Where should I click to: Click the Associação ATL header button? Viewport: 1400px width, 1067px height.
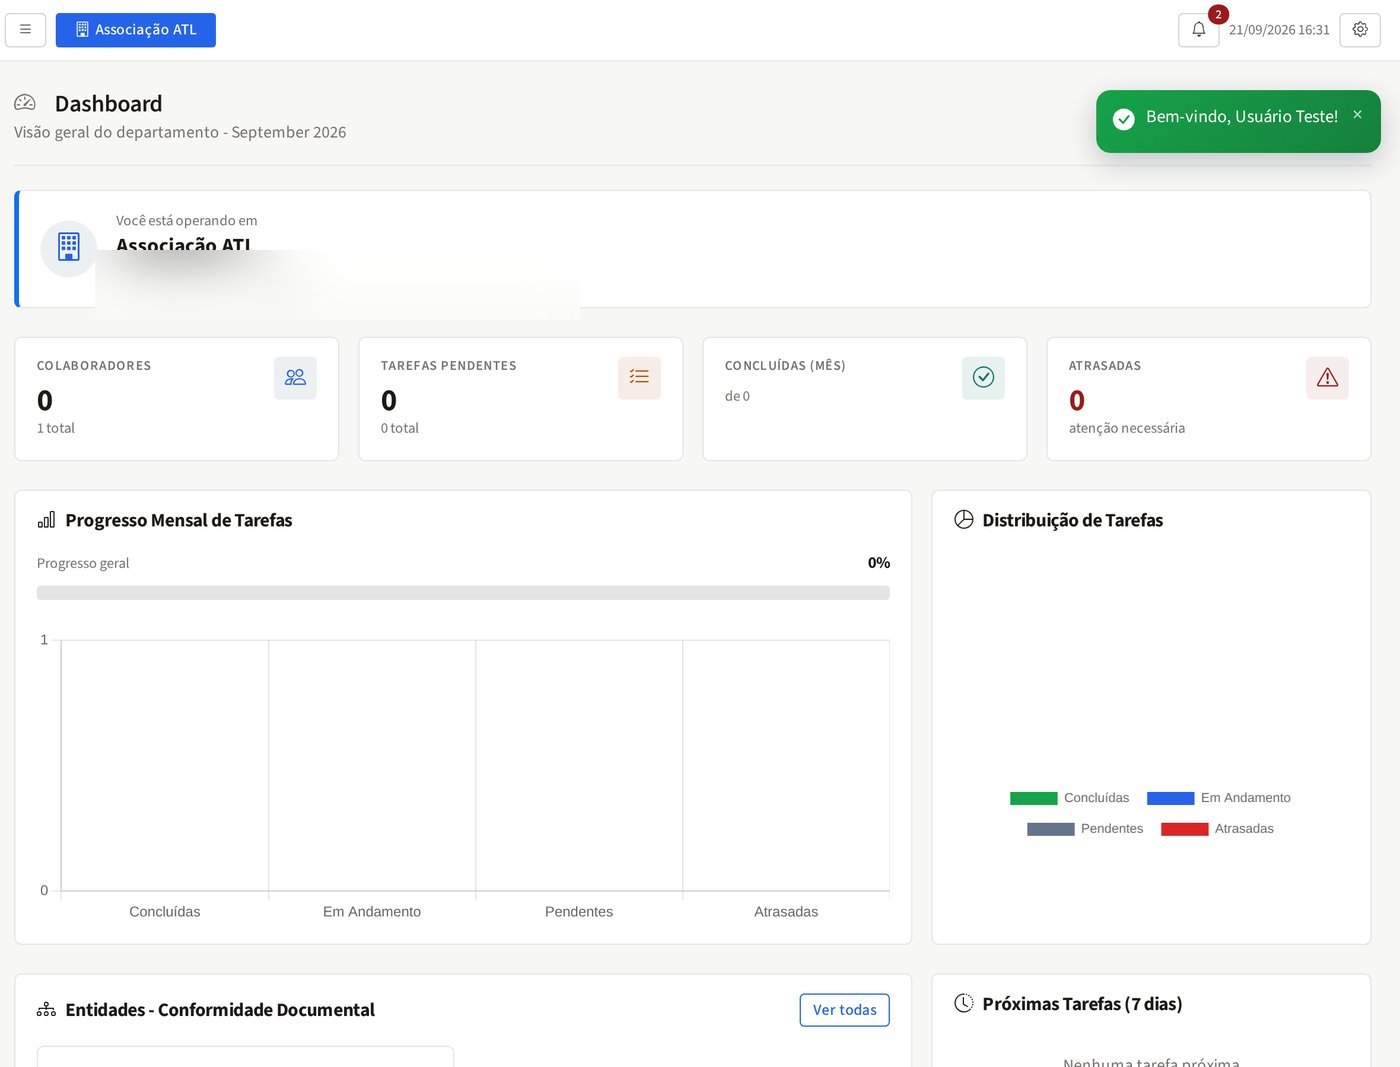(x=136, y=30)
